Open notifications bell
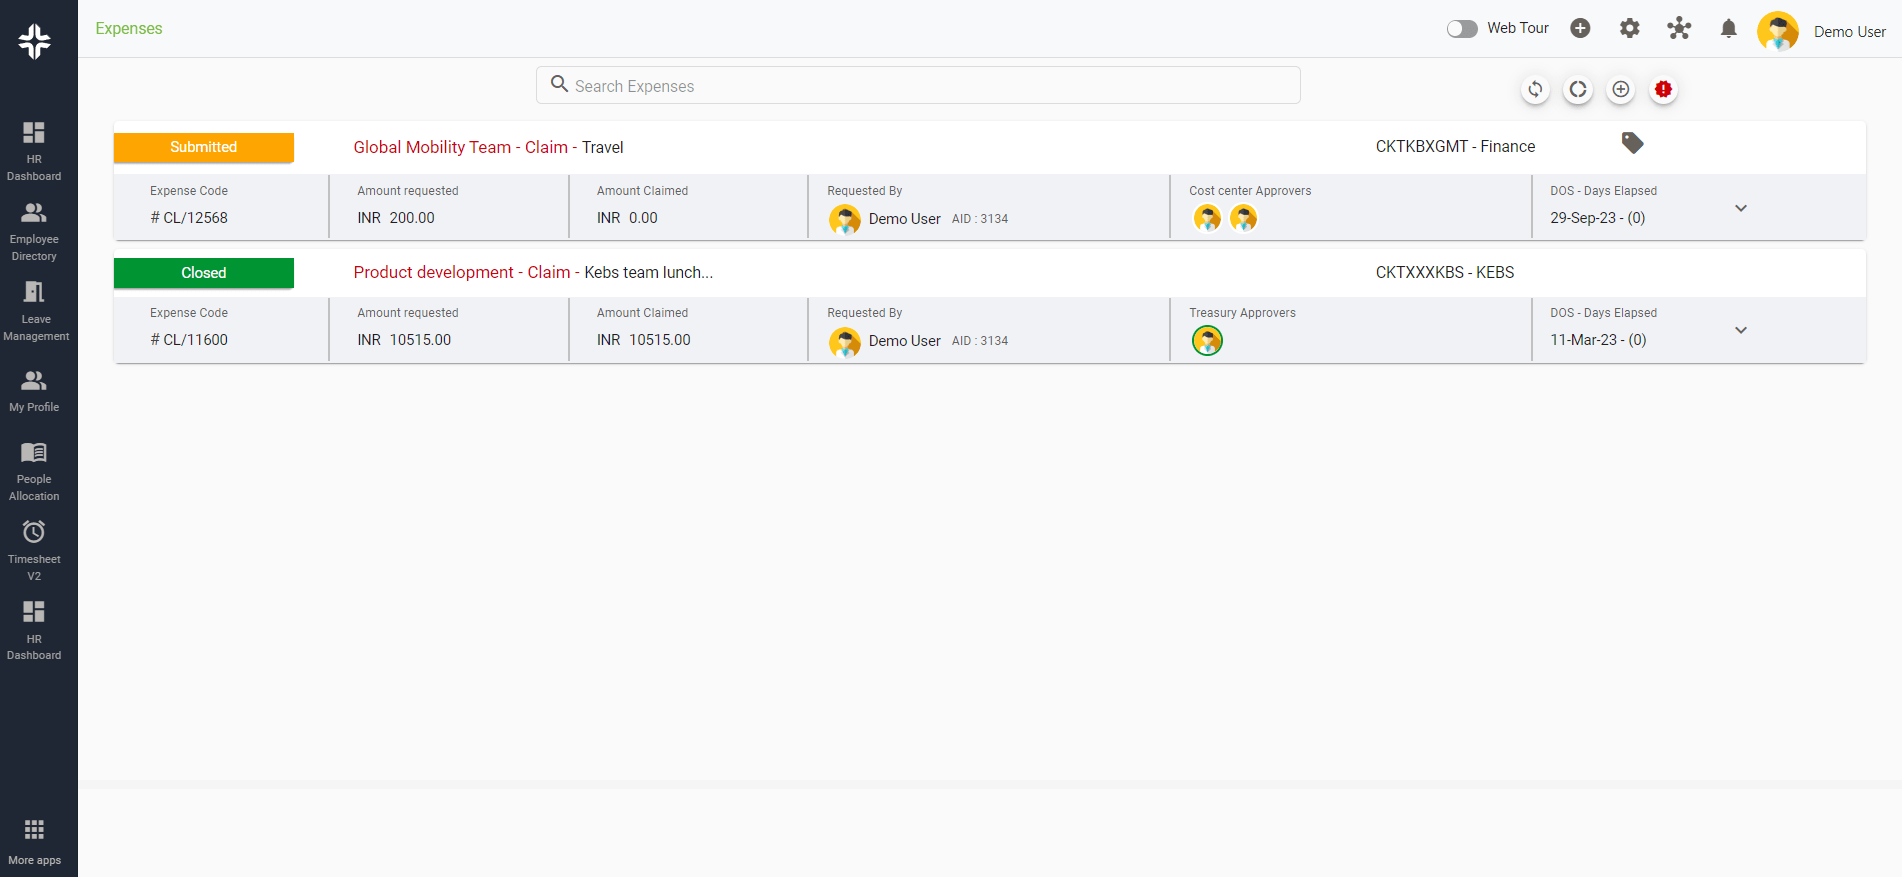Viewport: 1902px width, 877px height. [x=1728, y=28]
